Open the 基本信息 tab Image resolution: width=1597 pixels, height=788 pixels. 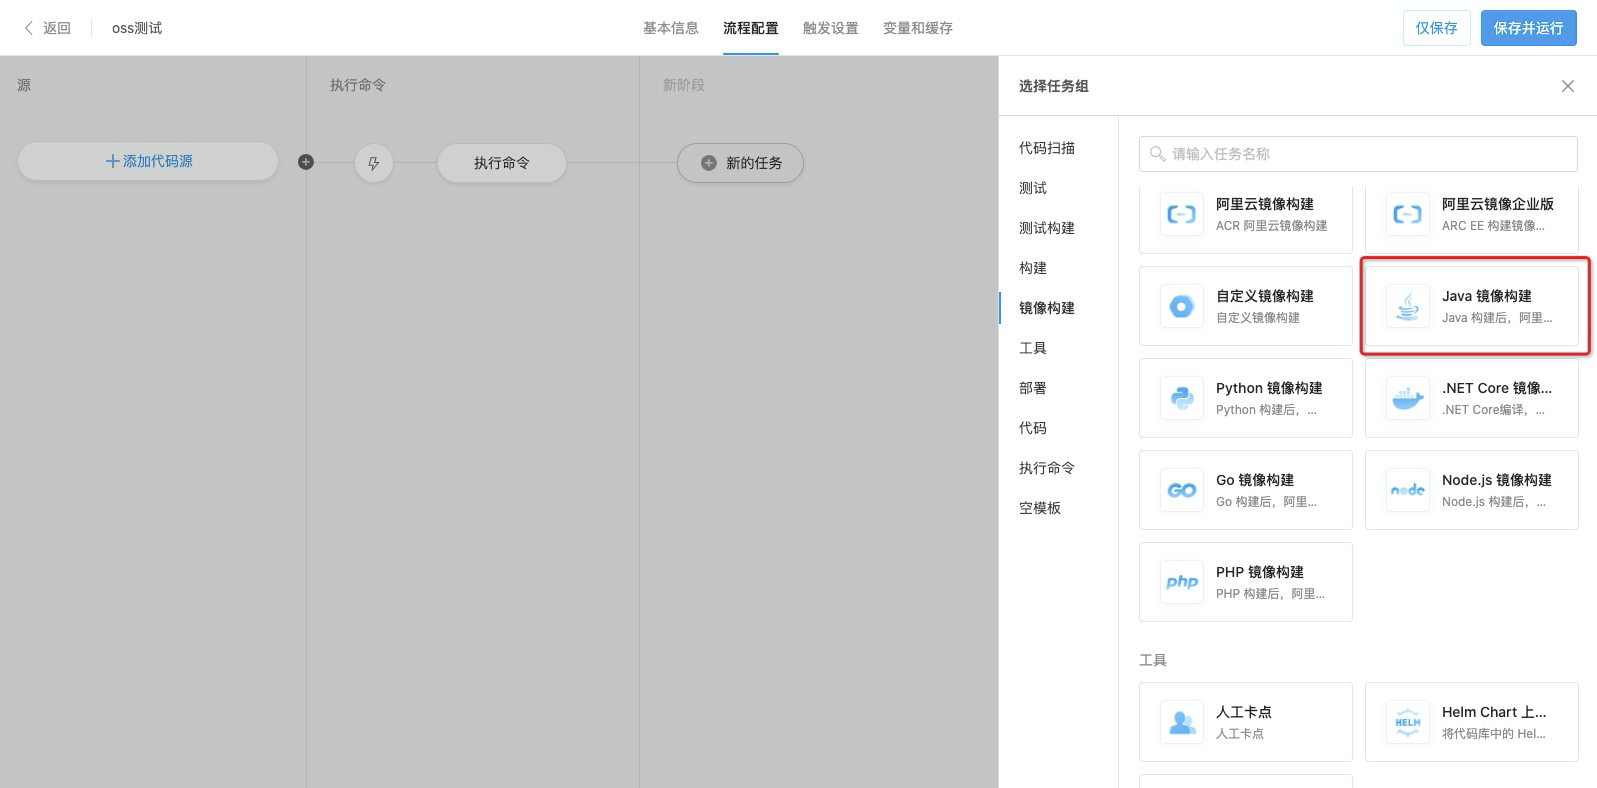671,28
